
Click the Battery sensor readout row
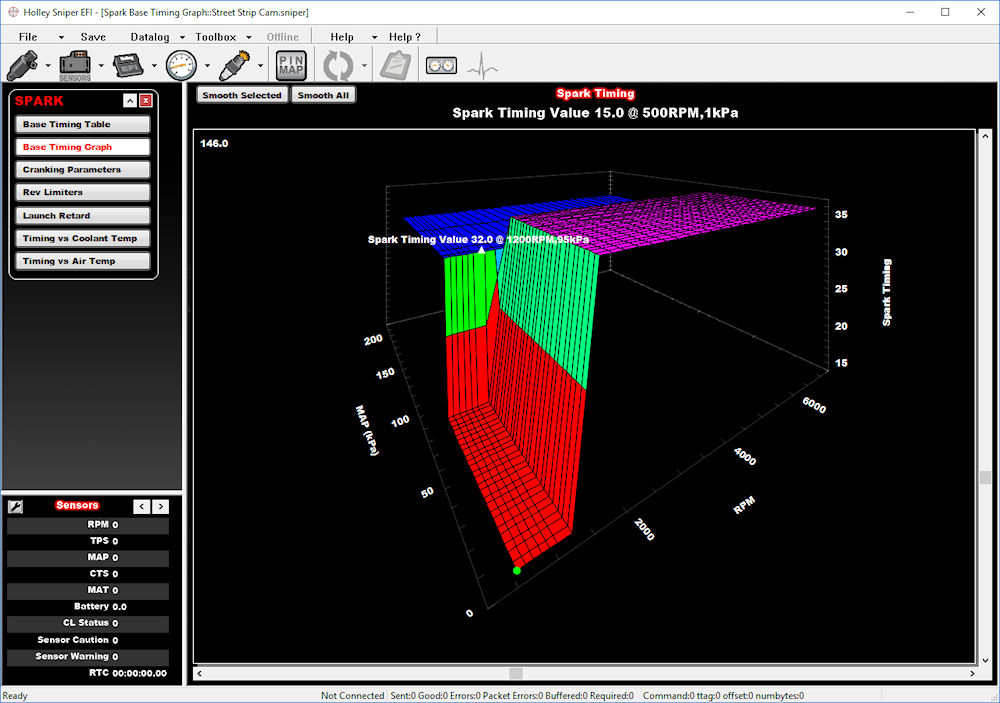tap(88, 607)
